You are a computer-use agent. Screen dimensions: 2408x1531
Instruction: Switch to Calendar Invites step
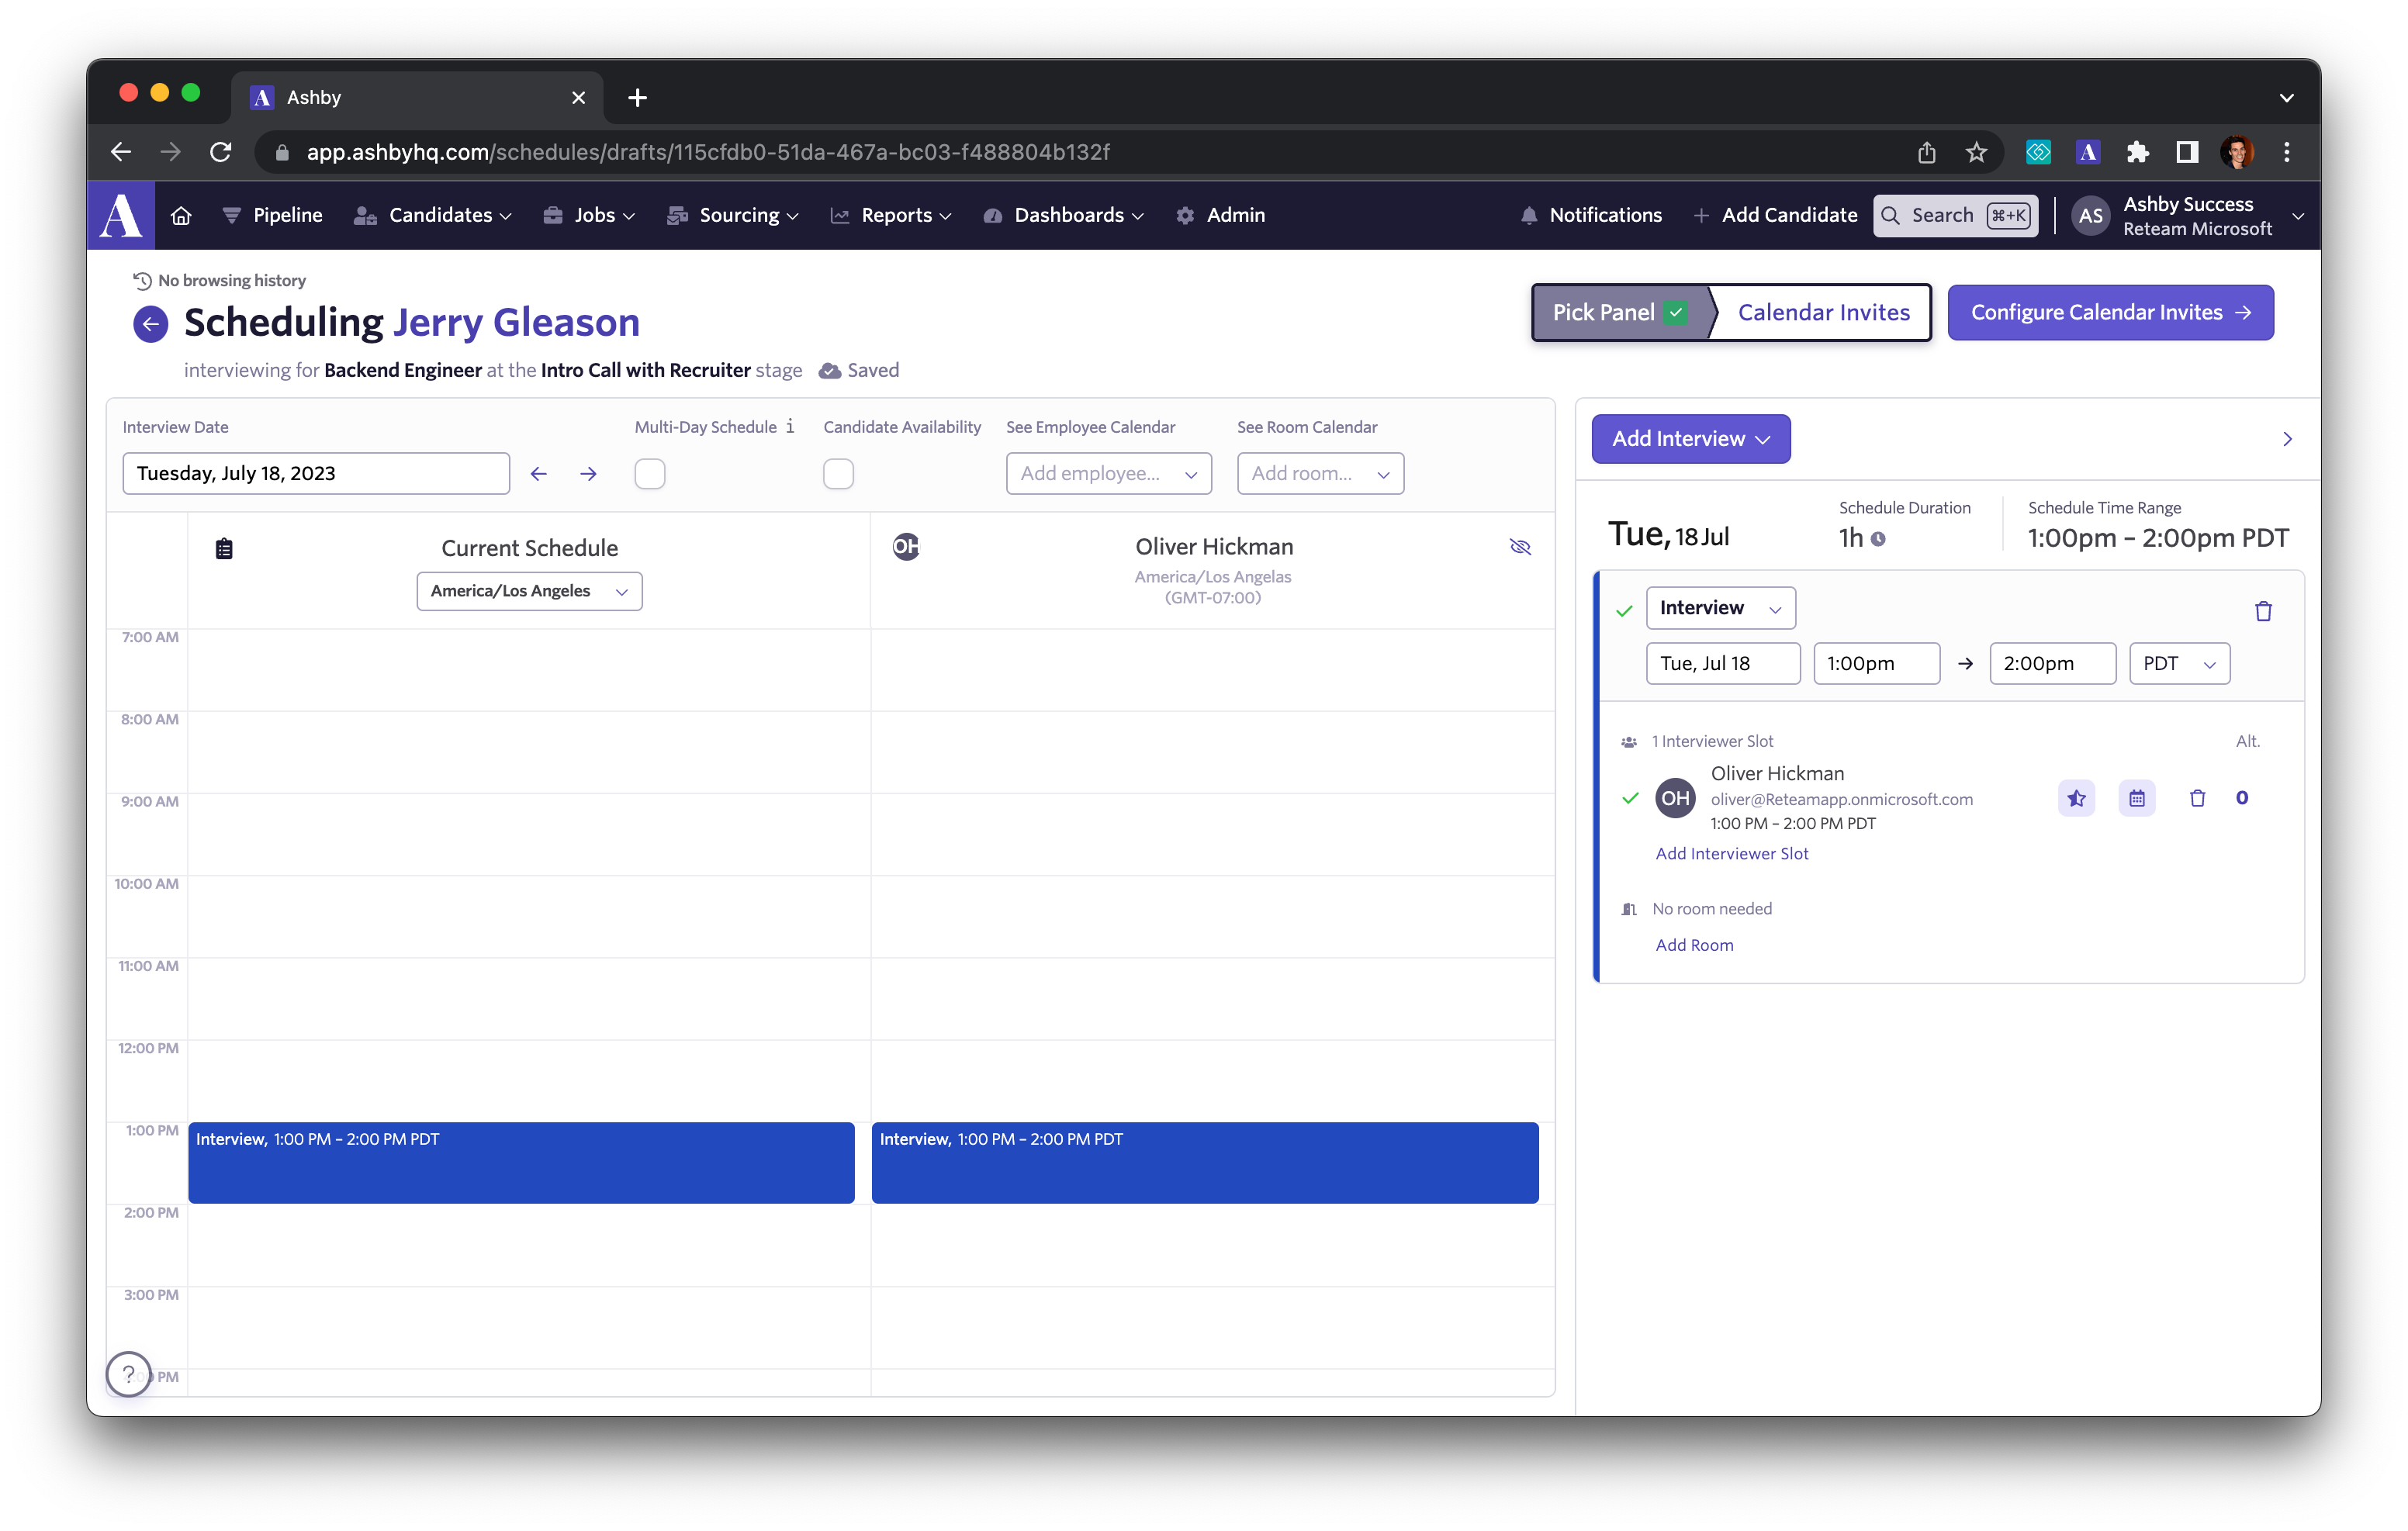1823,312
